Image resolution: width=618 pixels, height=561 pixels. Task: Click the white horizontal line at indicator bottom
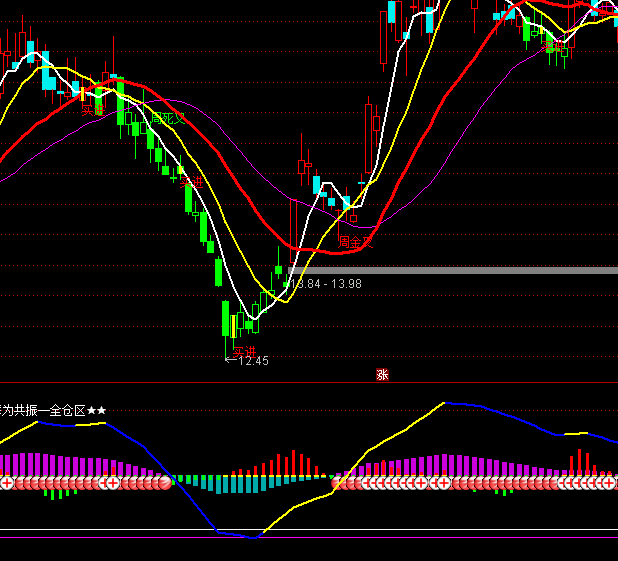pyautogui.click(x=300, y=530)
